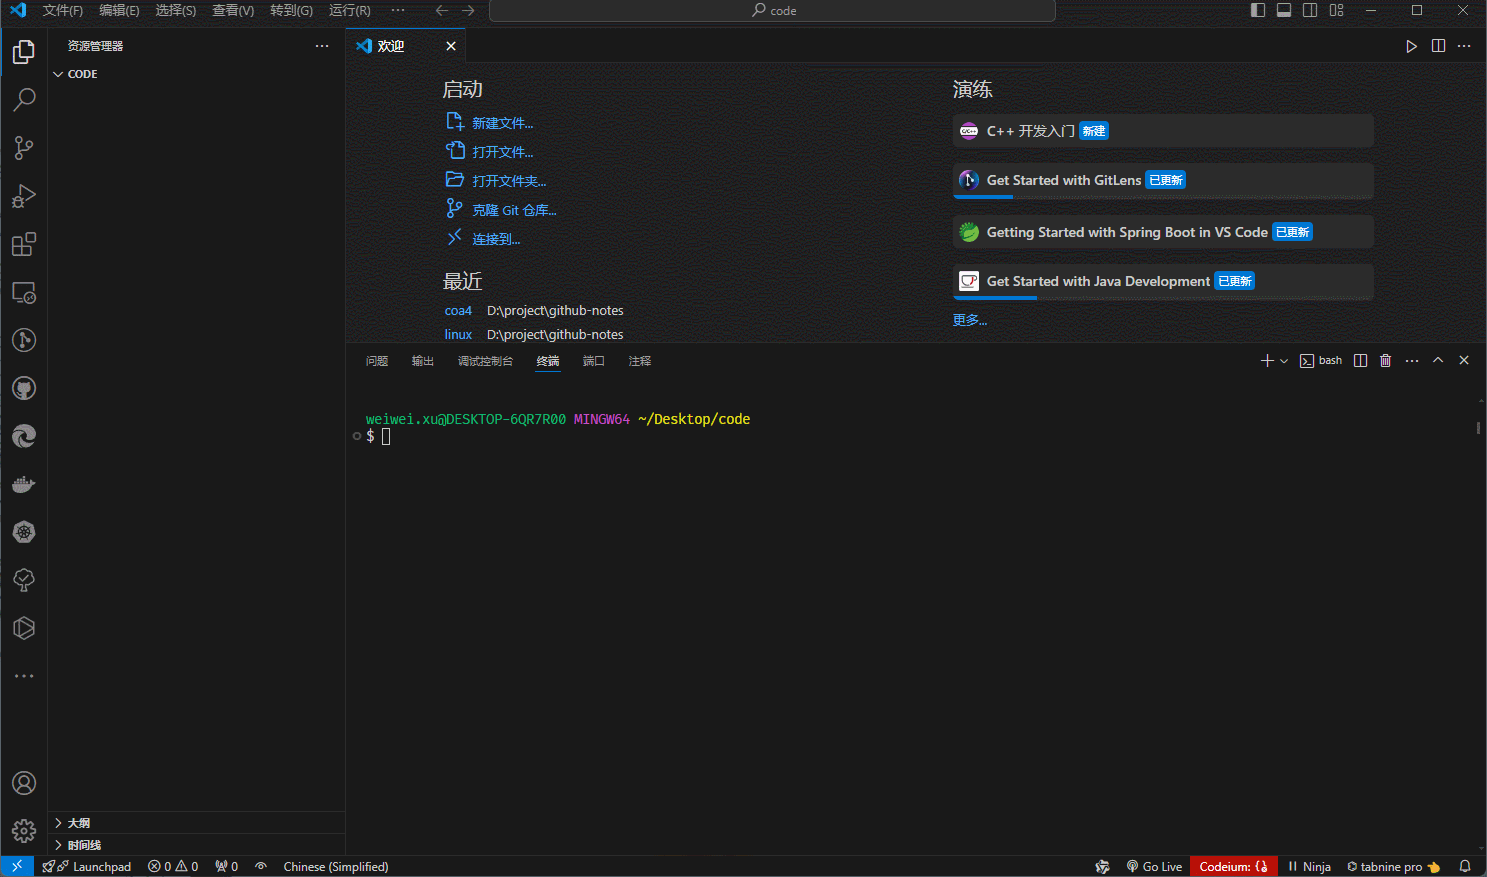This screenshot has height=877, width=1487.
Task: Toggle the panel visibility control
Action: tap(1284, 10)
